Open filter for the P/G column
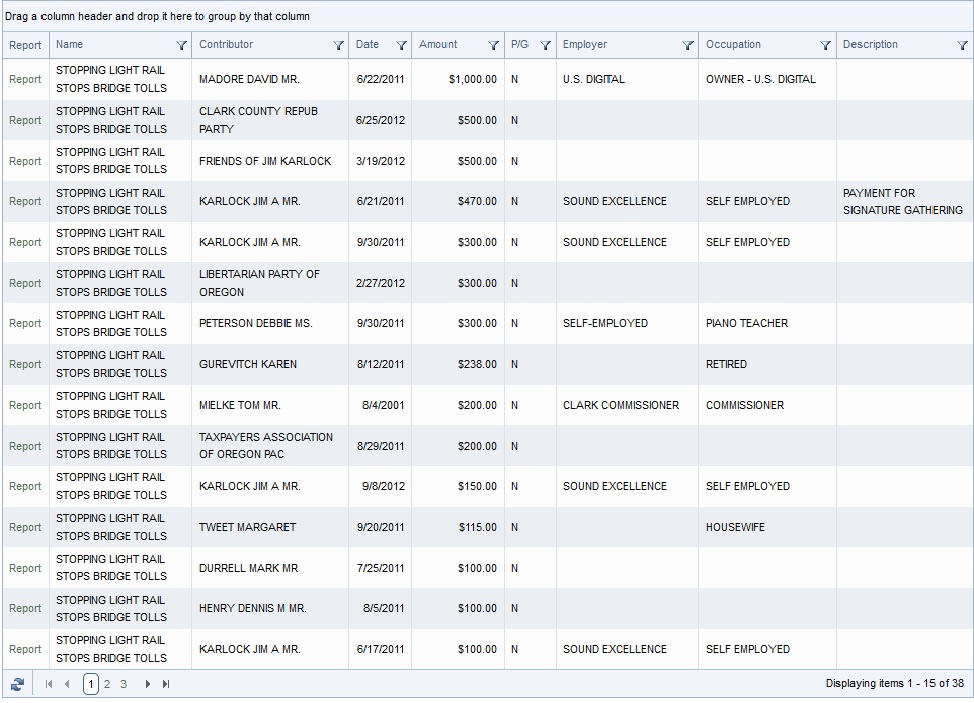Viewport: 974px width, 703px height. pos(545,45)
